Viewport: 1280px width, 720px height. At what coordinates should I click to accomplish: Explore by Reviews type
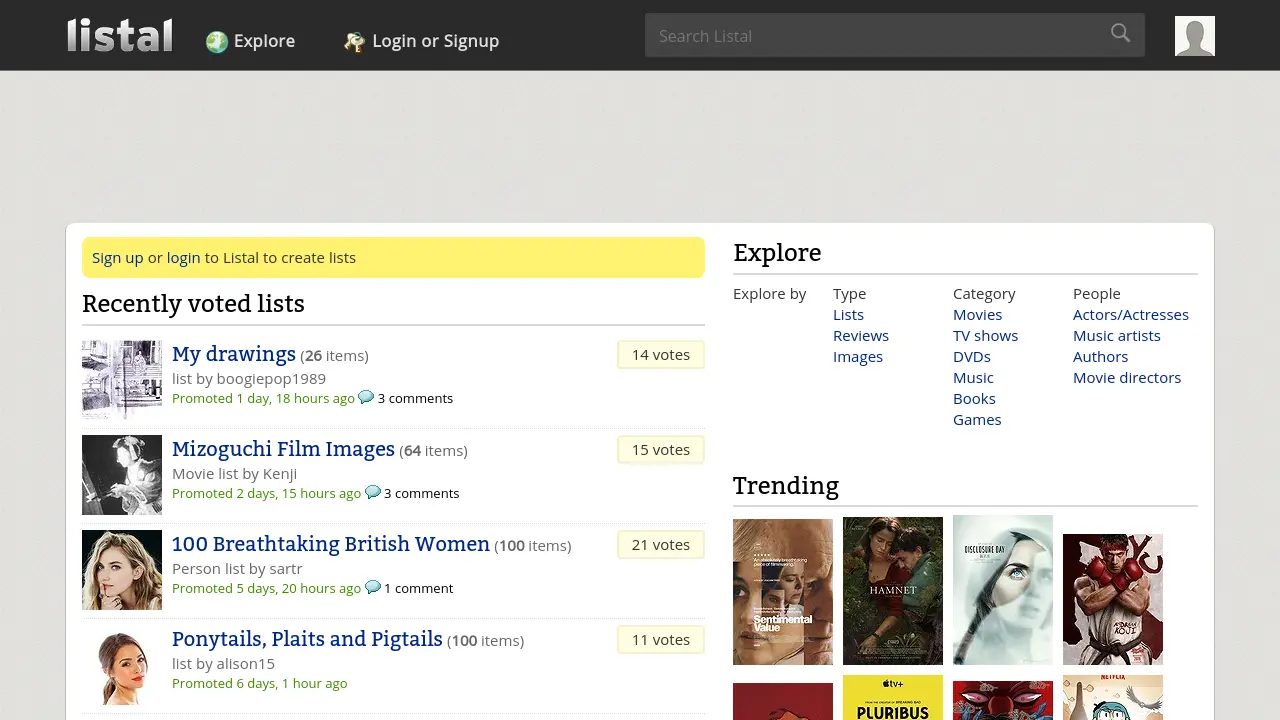click(x=861, y=335)
